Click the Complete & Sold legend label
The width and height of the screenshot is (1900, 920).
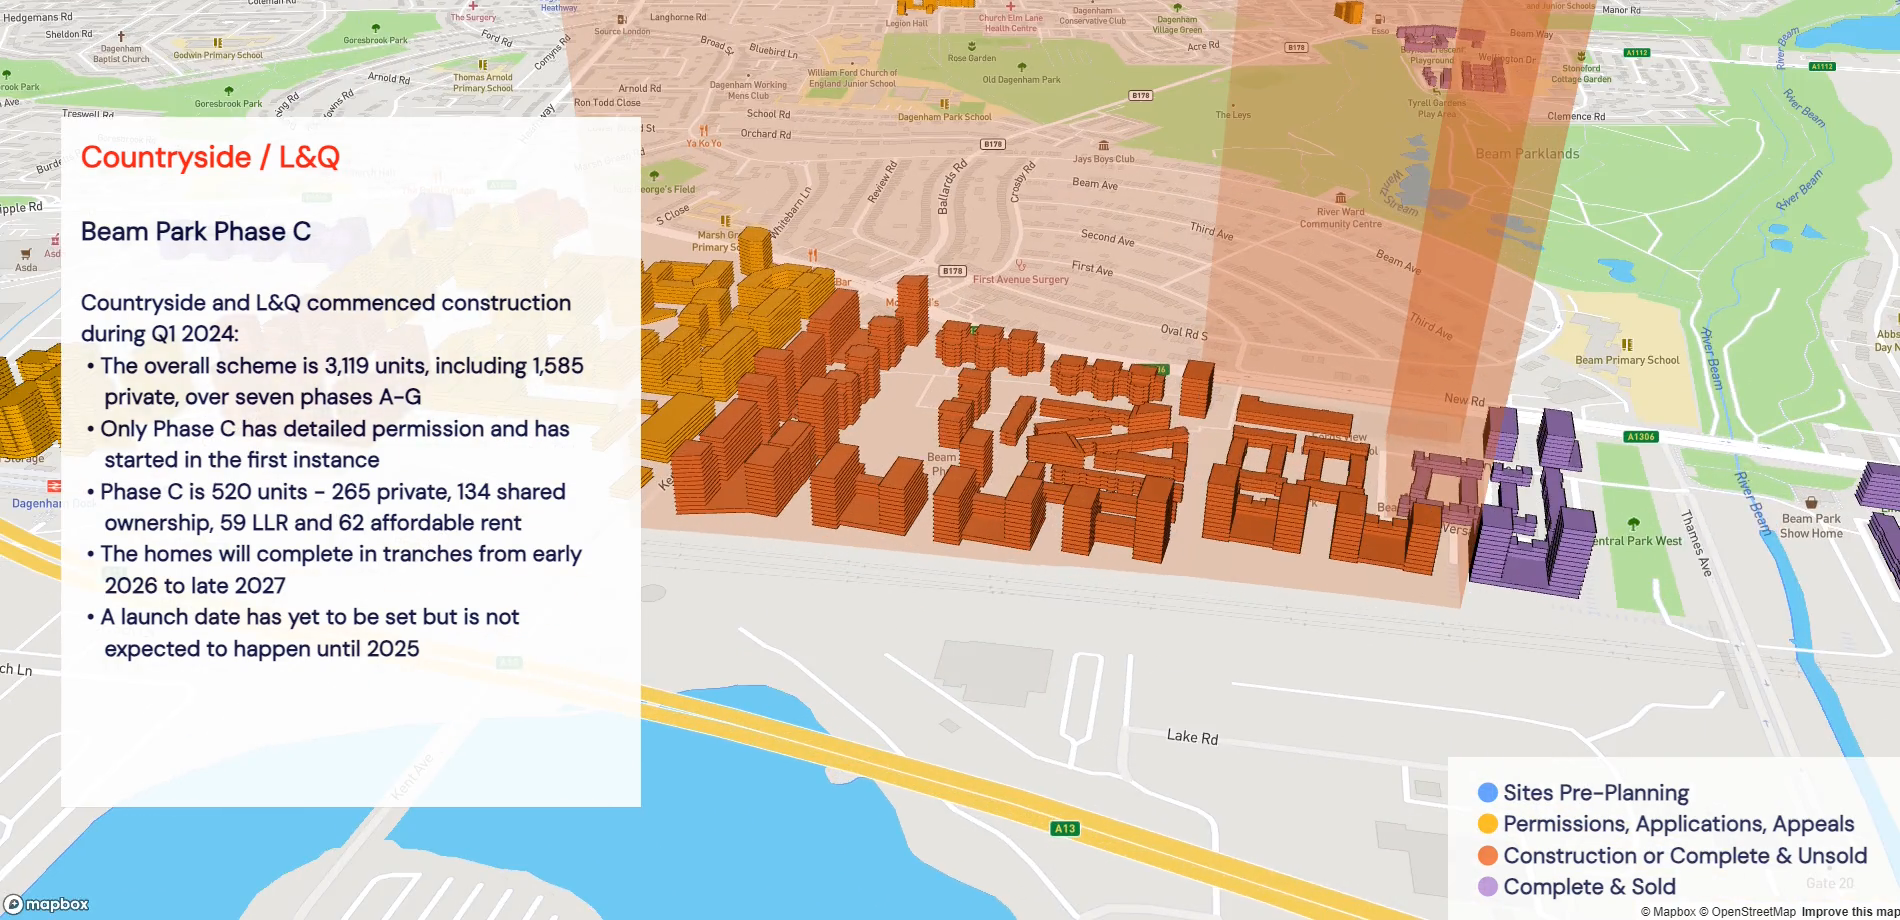pos(1589,887)
